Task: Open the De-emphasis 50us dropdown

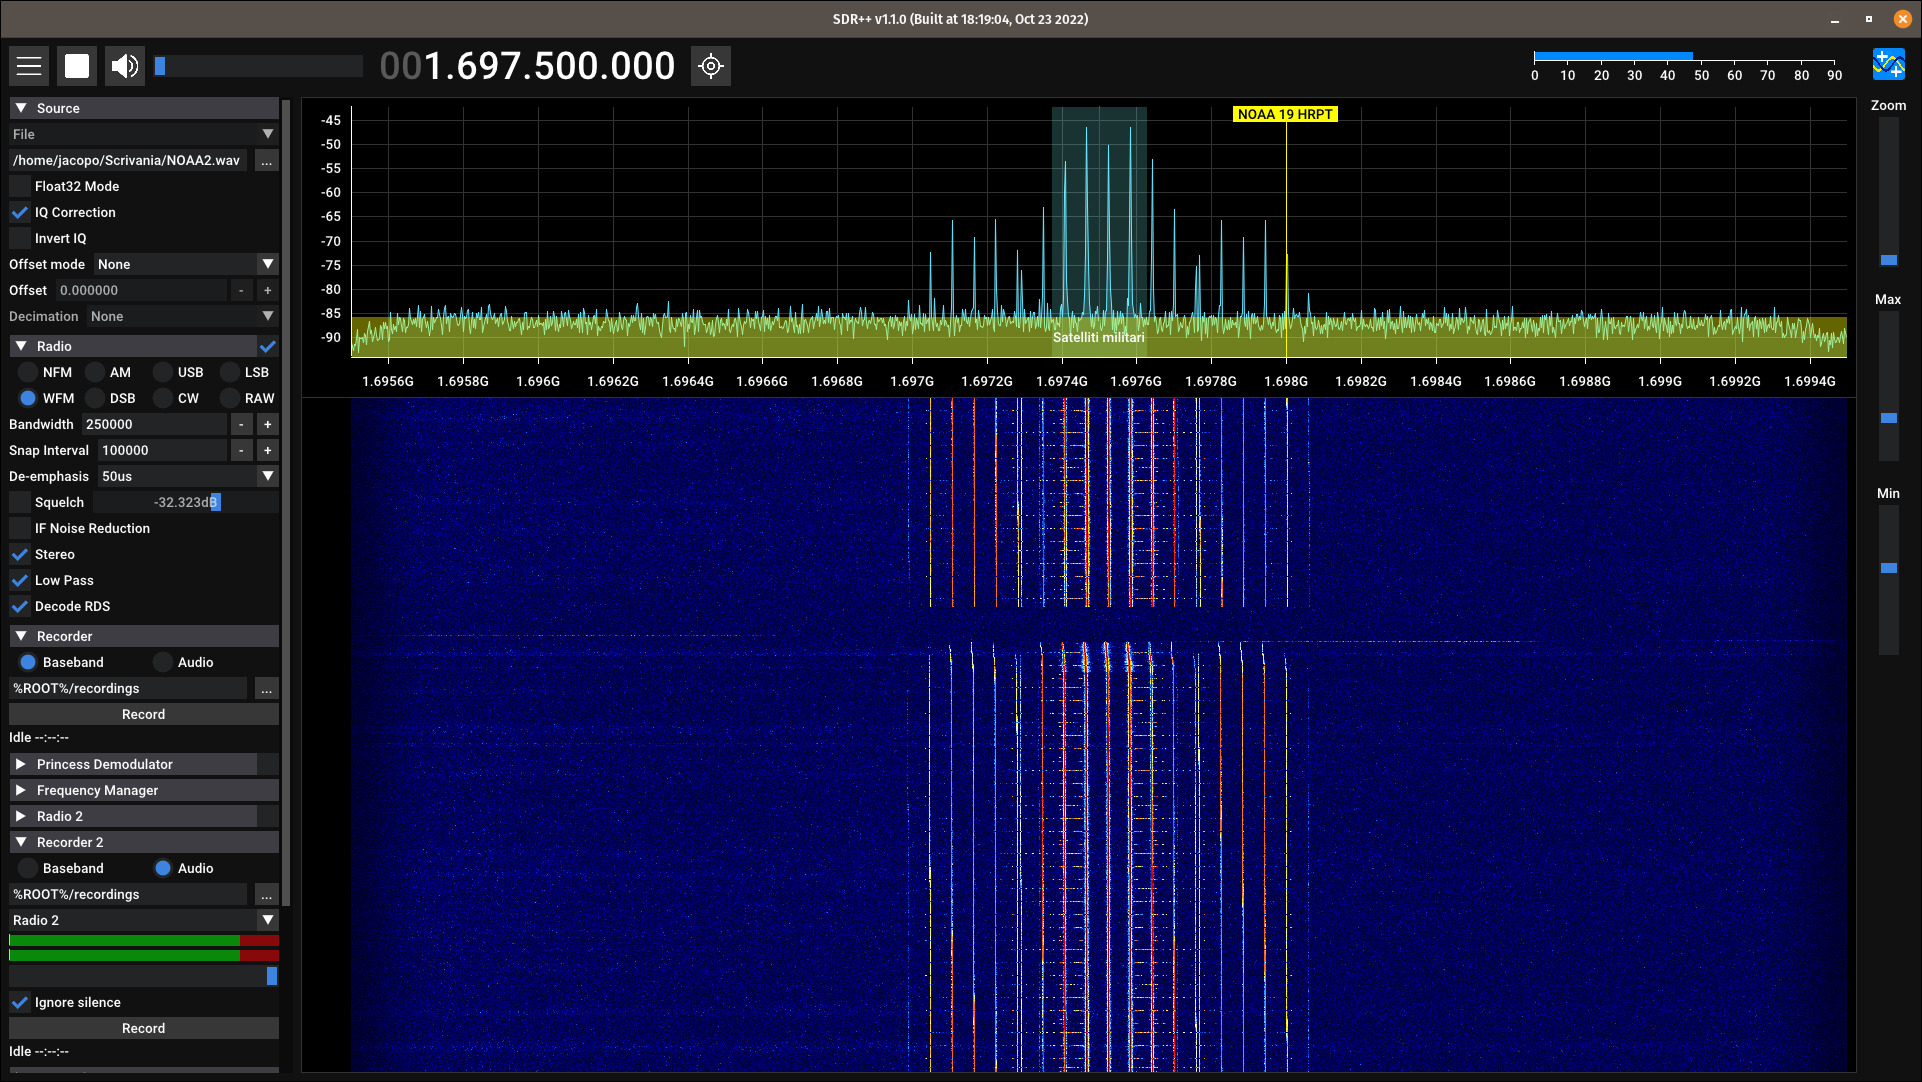Action: tap(187, 476)
